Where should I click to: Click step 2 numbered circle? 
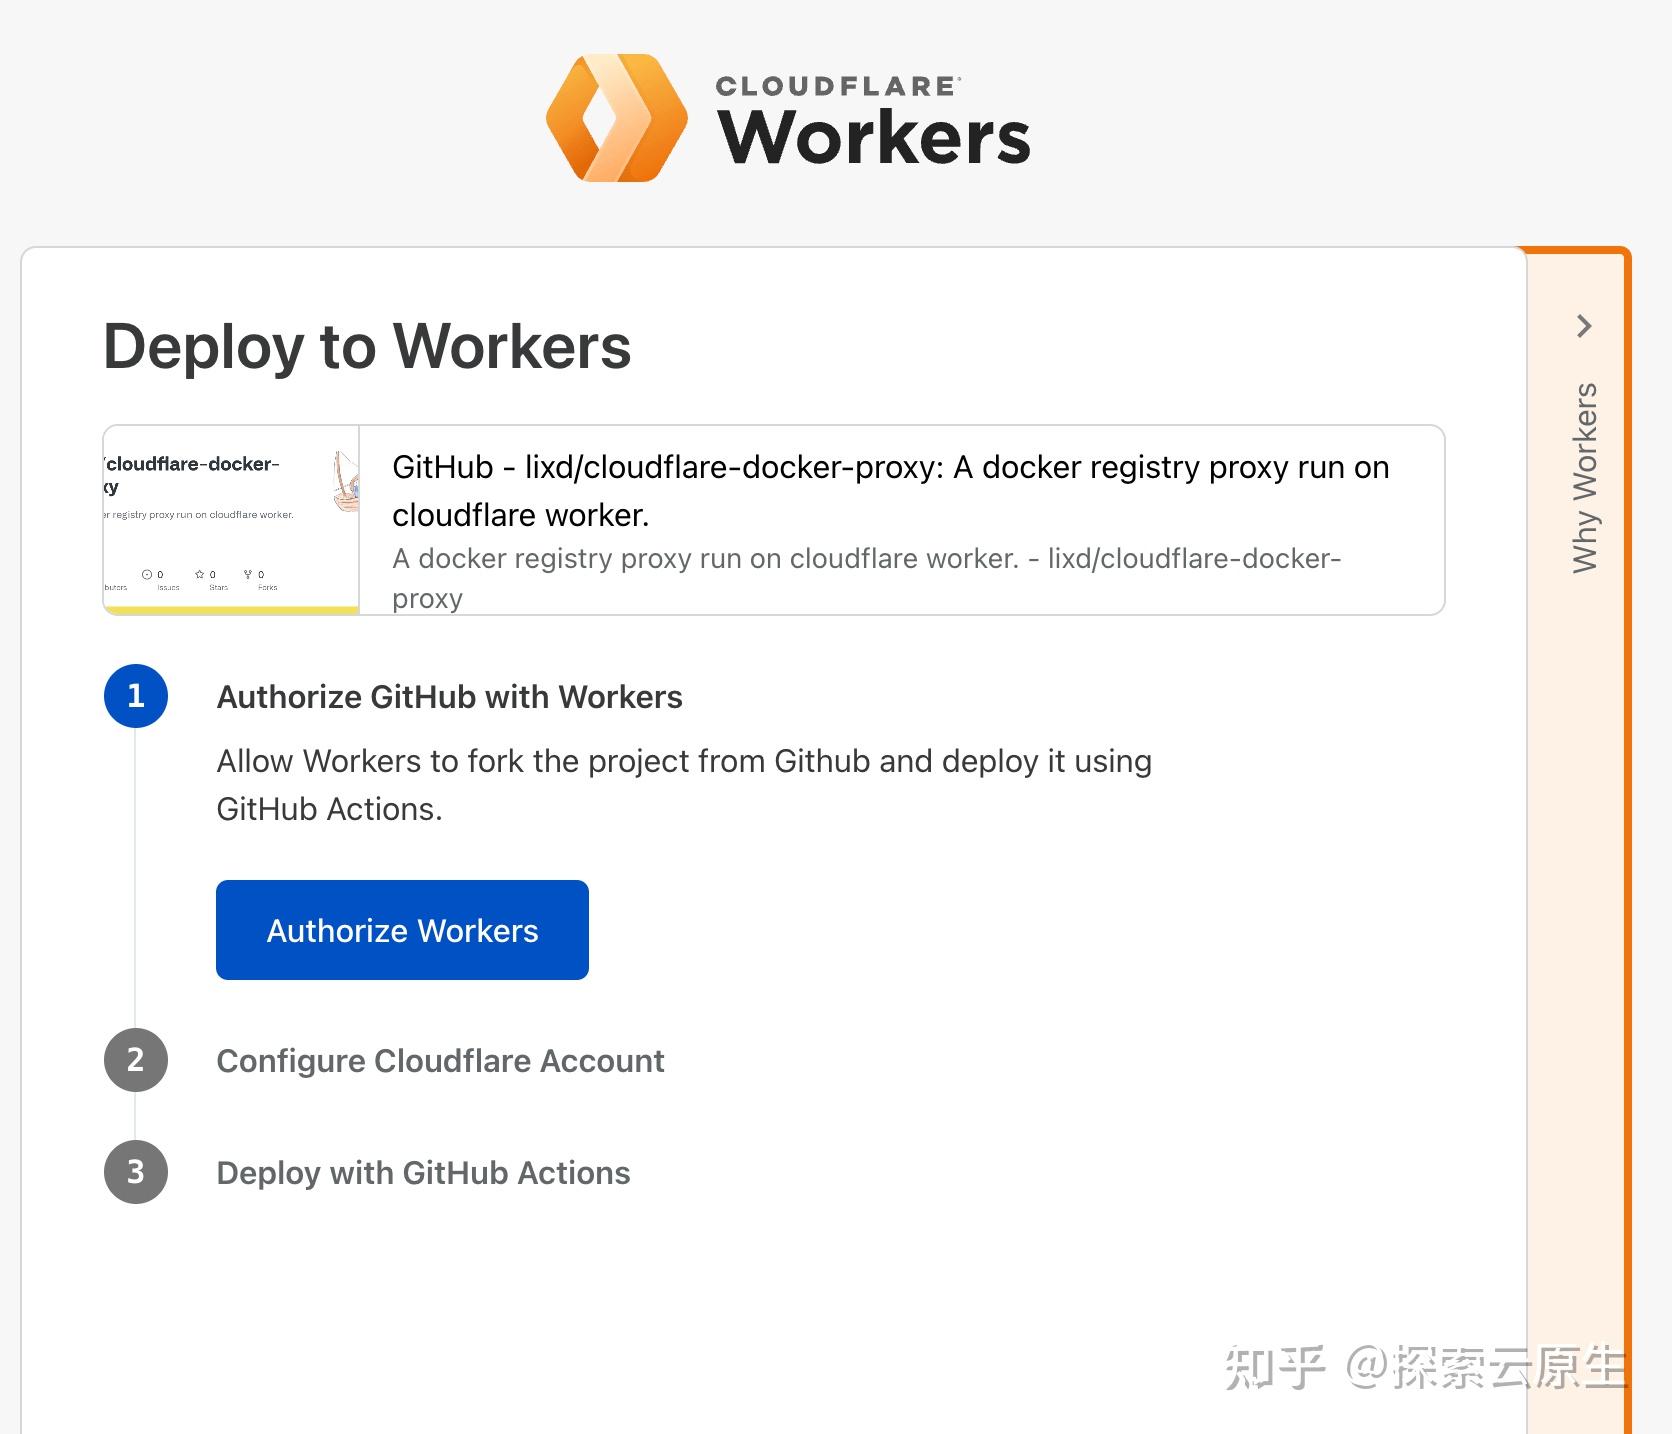point(135,1060)
